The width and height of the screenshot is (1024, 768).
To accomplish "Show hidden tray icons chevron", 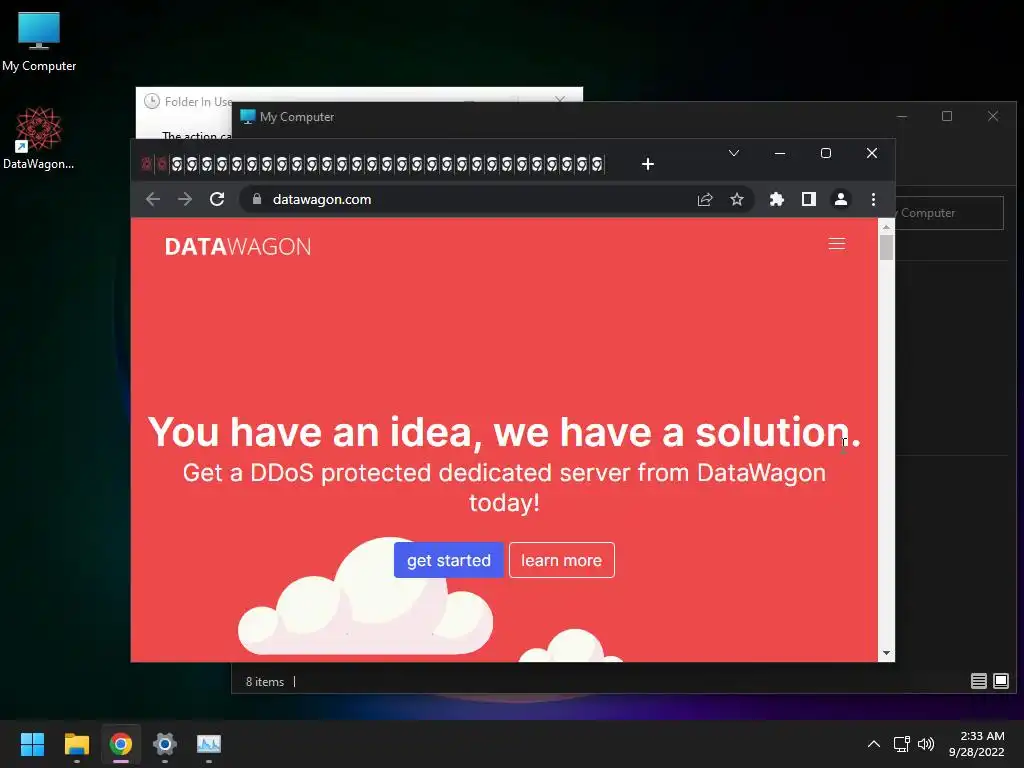I will click(873, 744).
